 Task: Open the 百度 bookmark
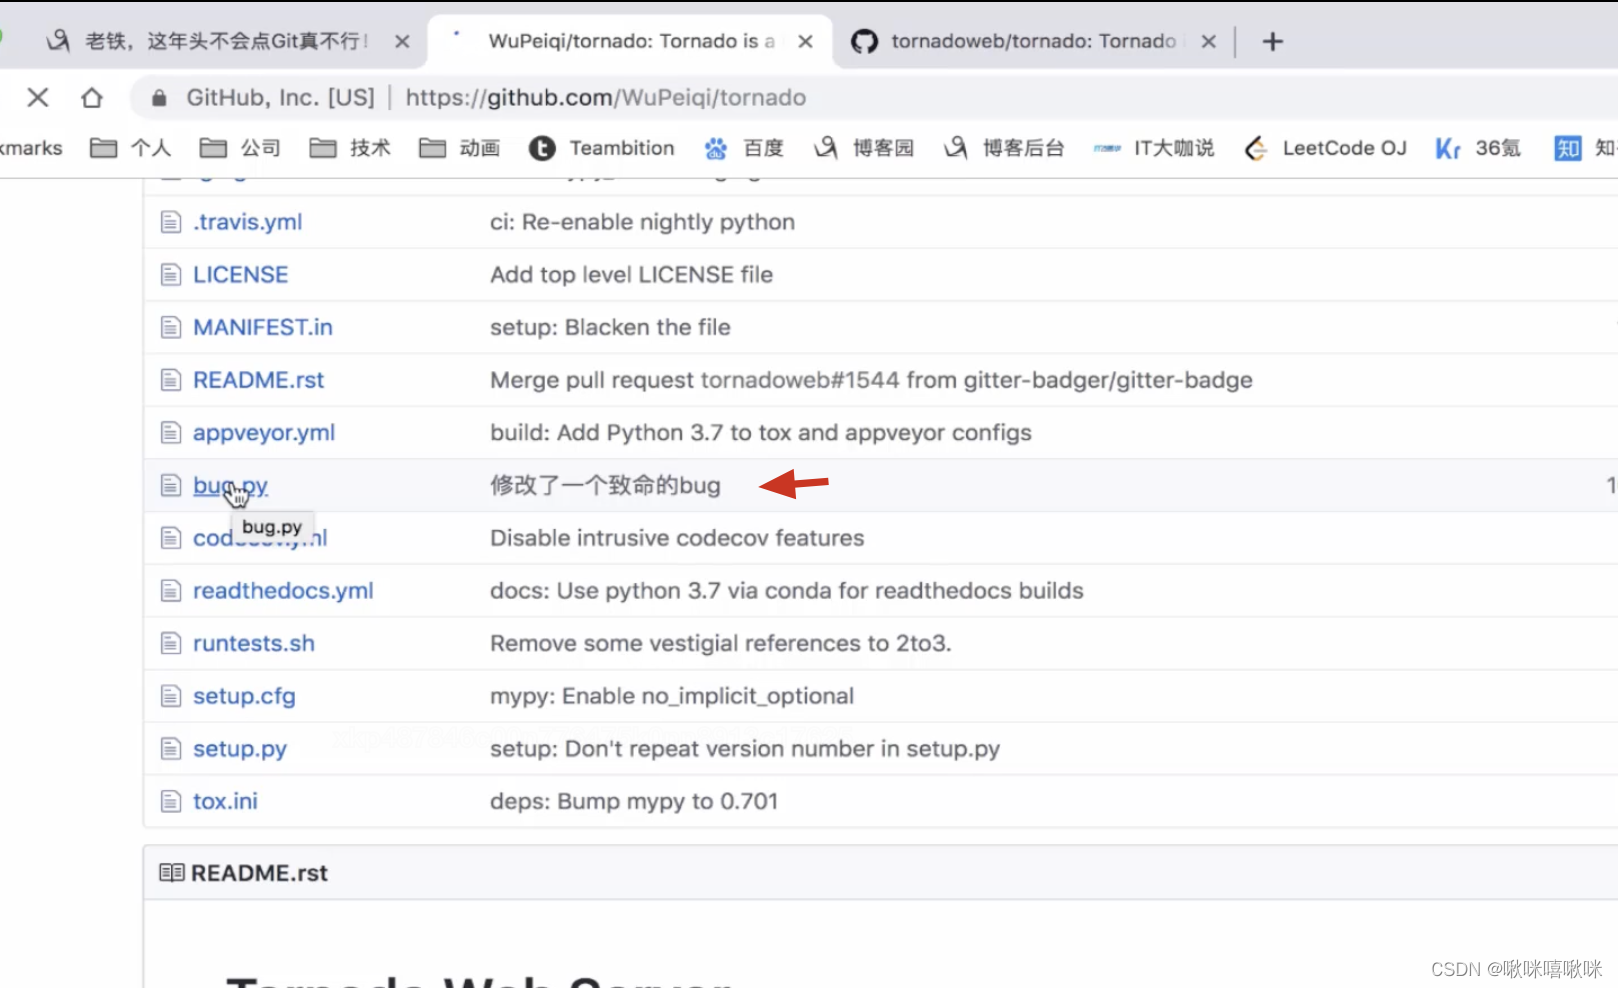click(743, 148)
